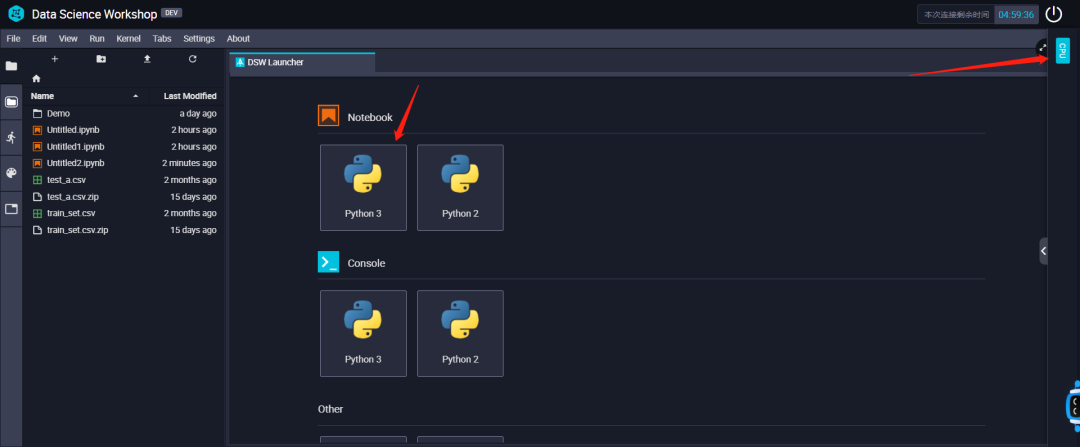Click the Data Science Workshop logo icon

tap(16, 14)
